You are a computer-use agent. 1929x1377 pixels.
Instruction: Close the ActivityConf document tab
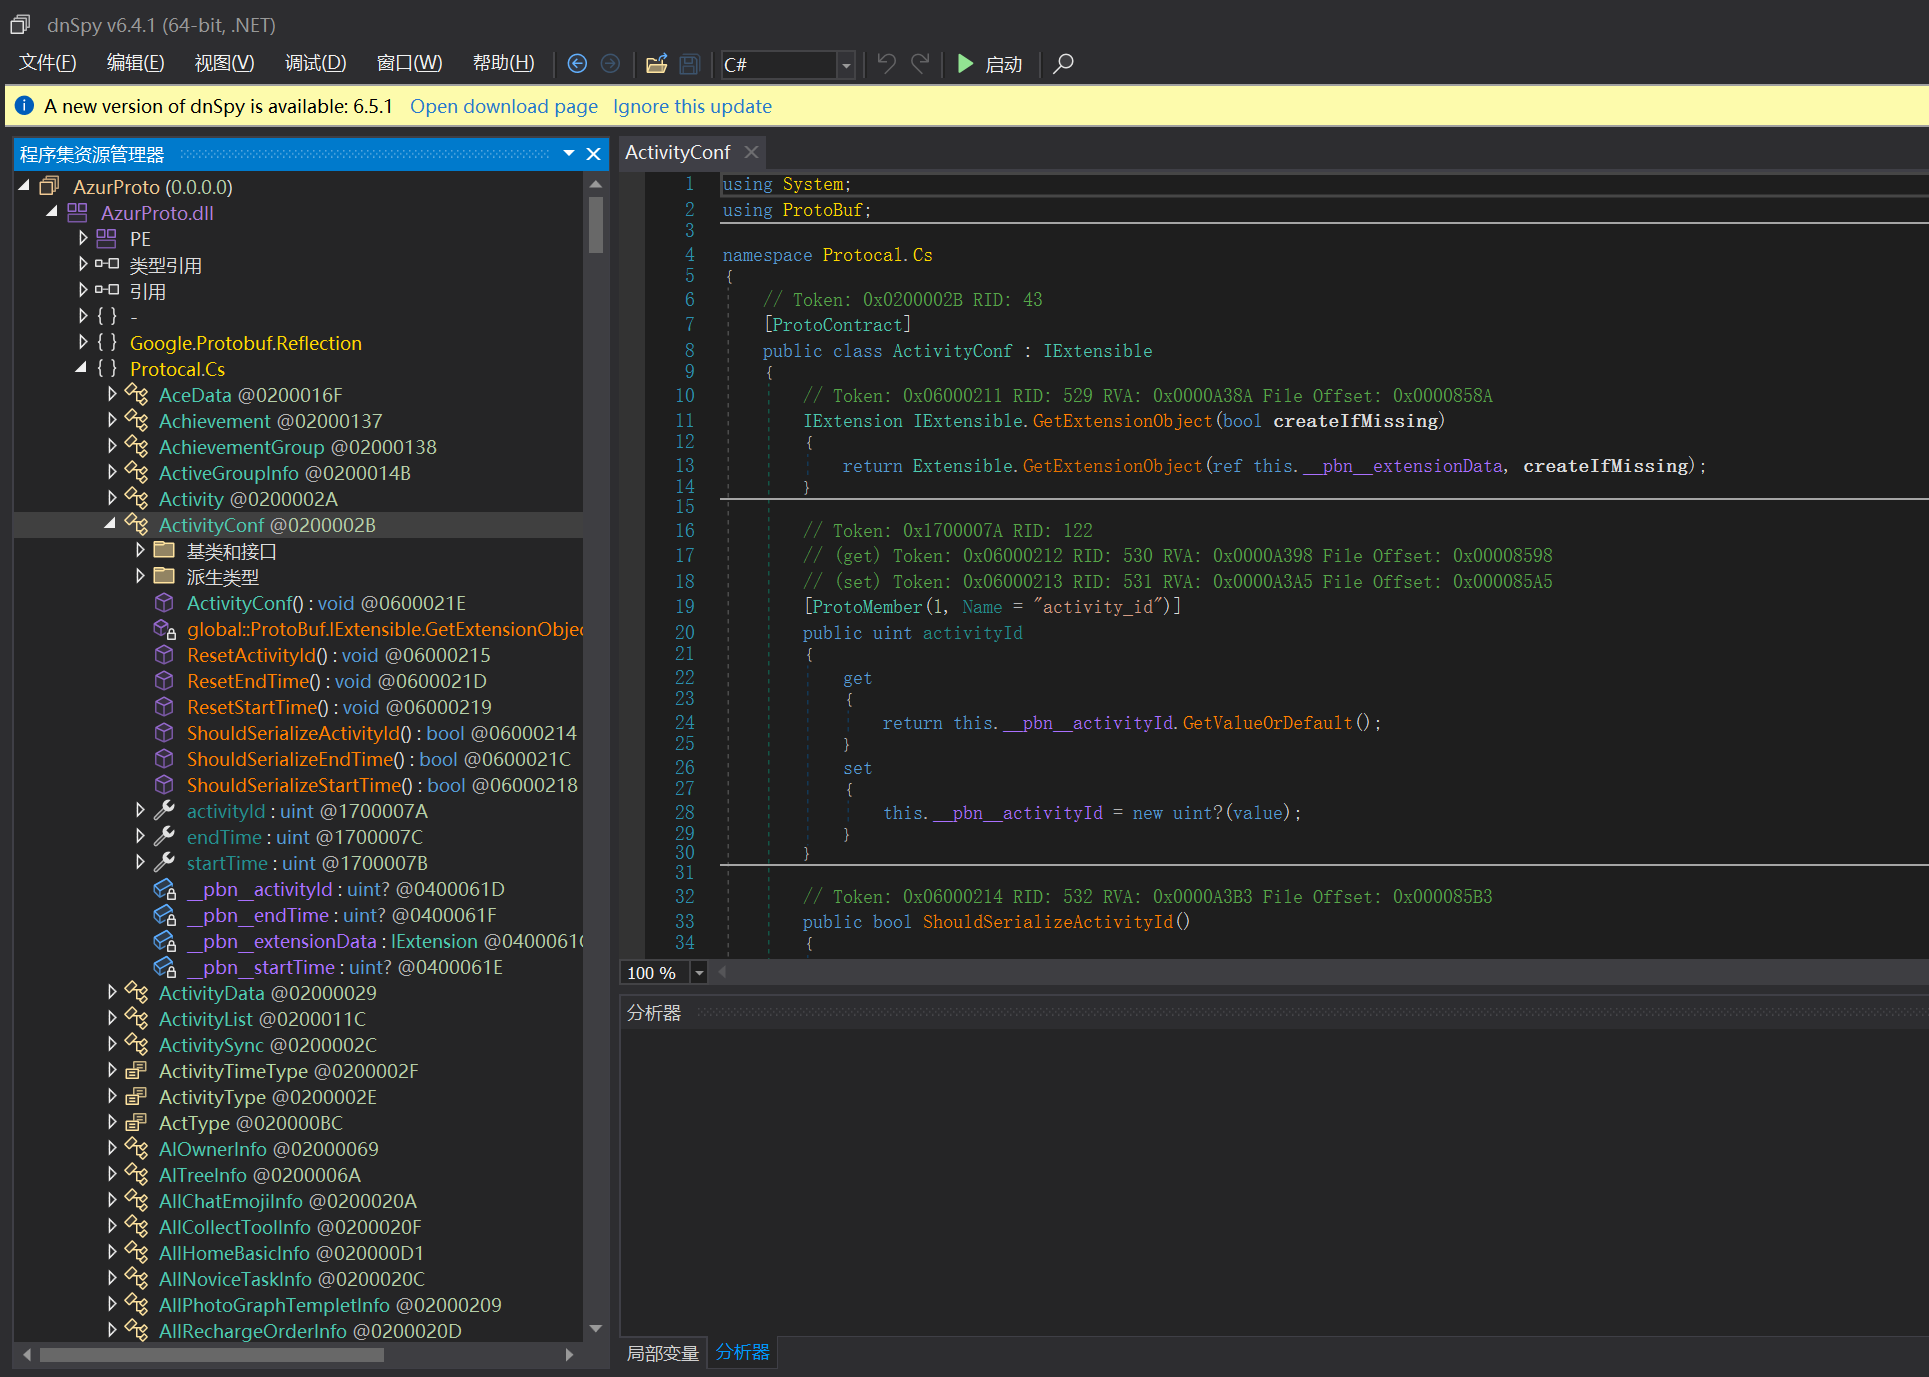tap(751, 152)
